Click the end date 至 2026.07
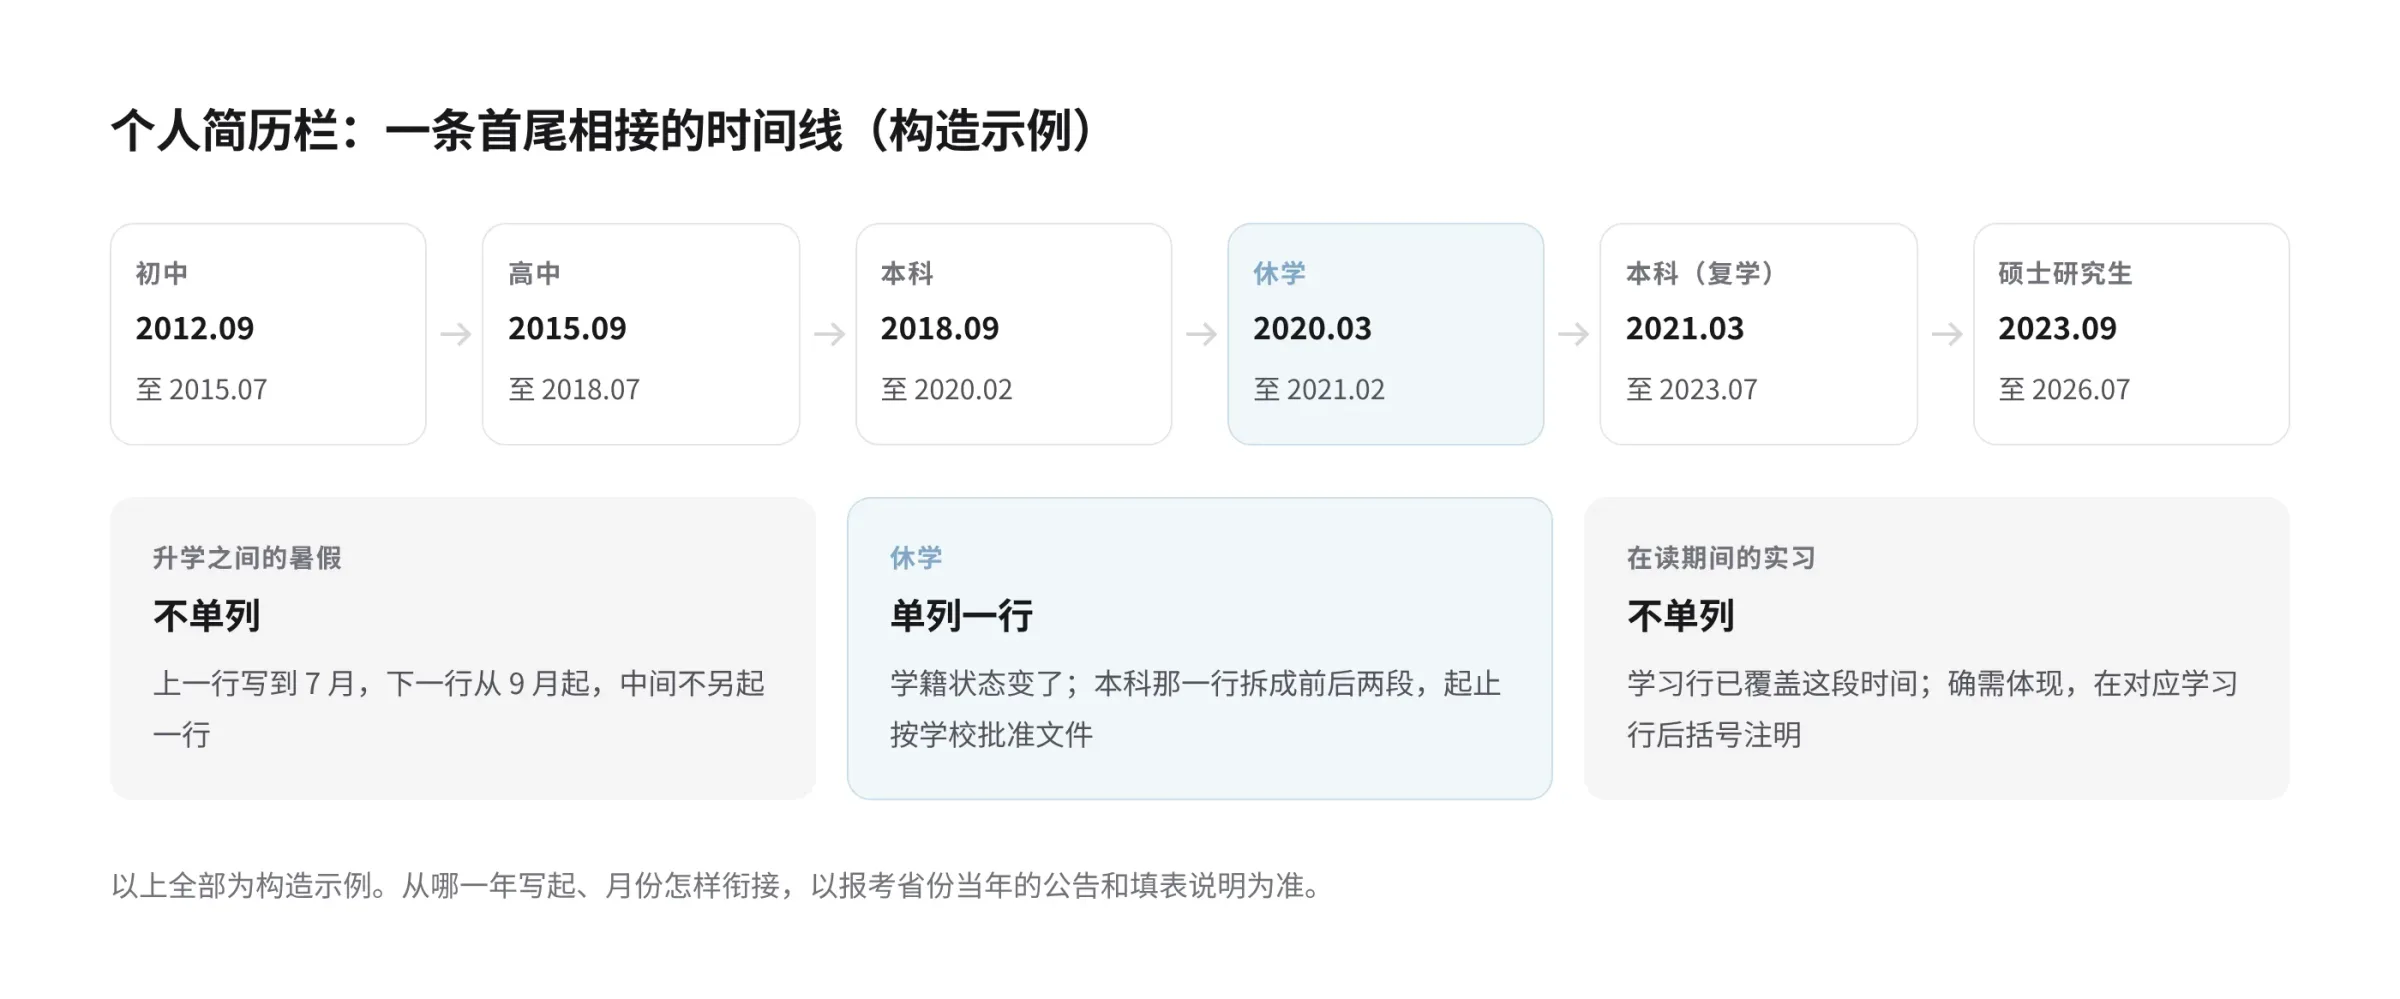2400x999 pixels. click(2064, 389)
